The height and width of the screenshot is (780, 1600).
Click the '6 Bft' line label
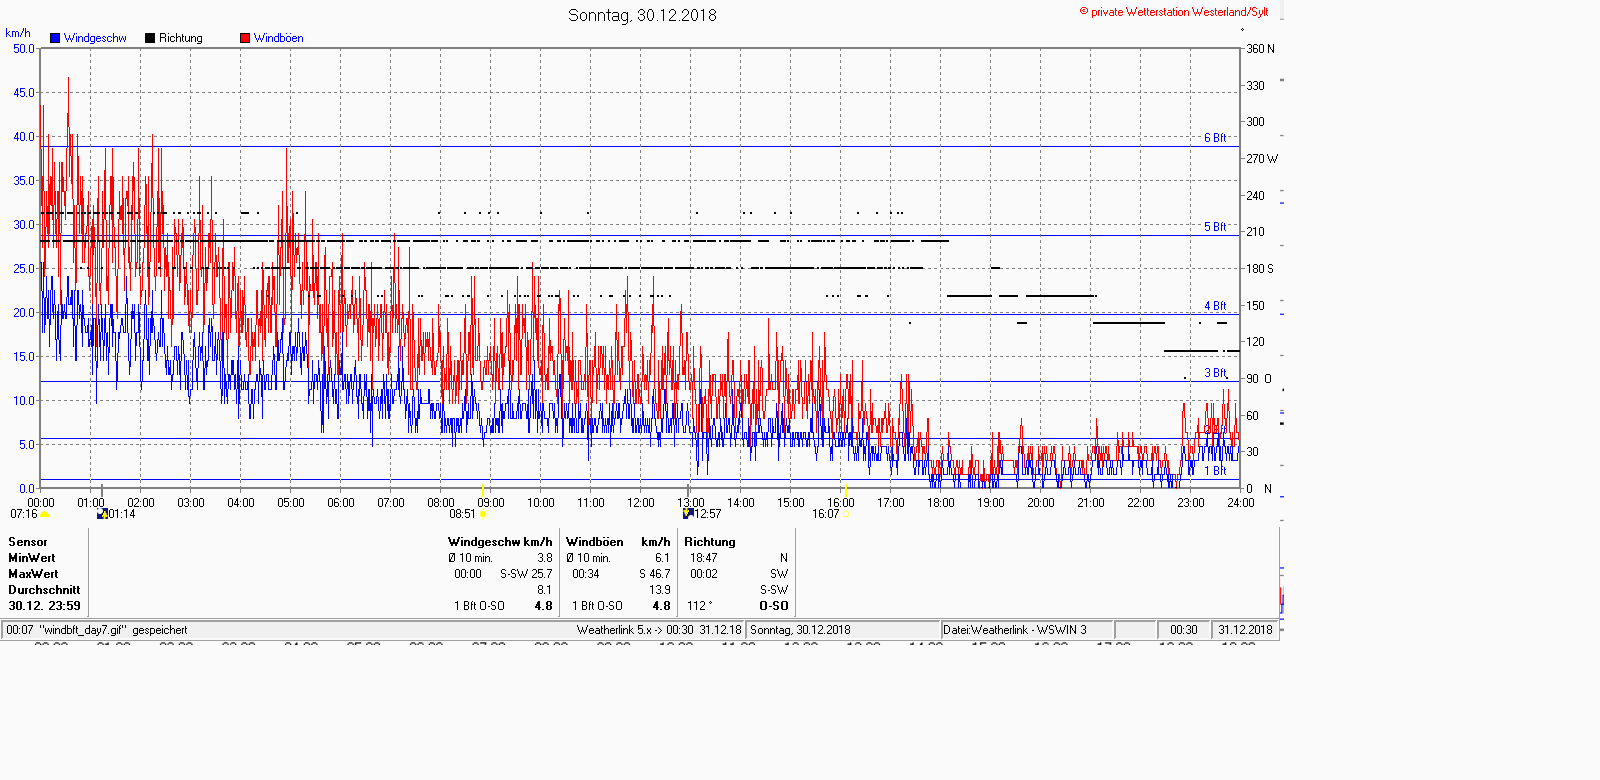point(1215,138)
